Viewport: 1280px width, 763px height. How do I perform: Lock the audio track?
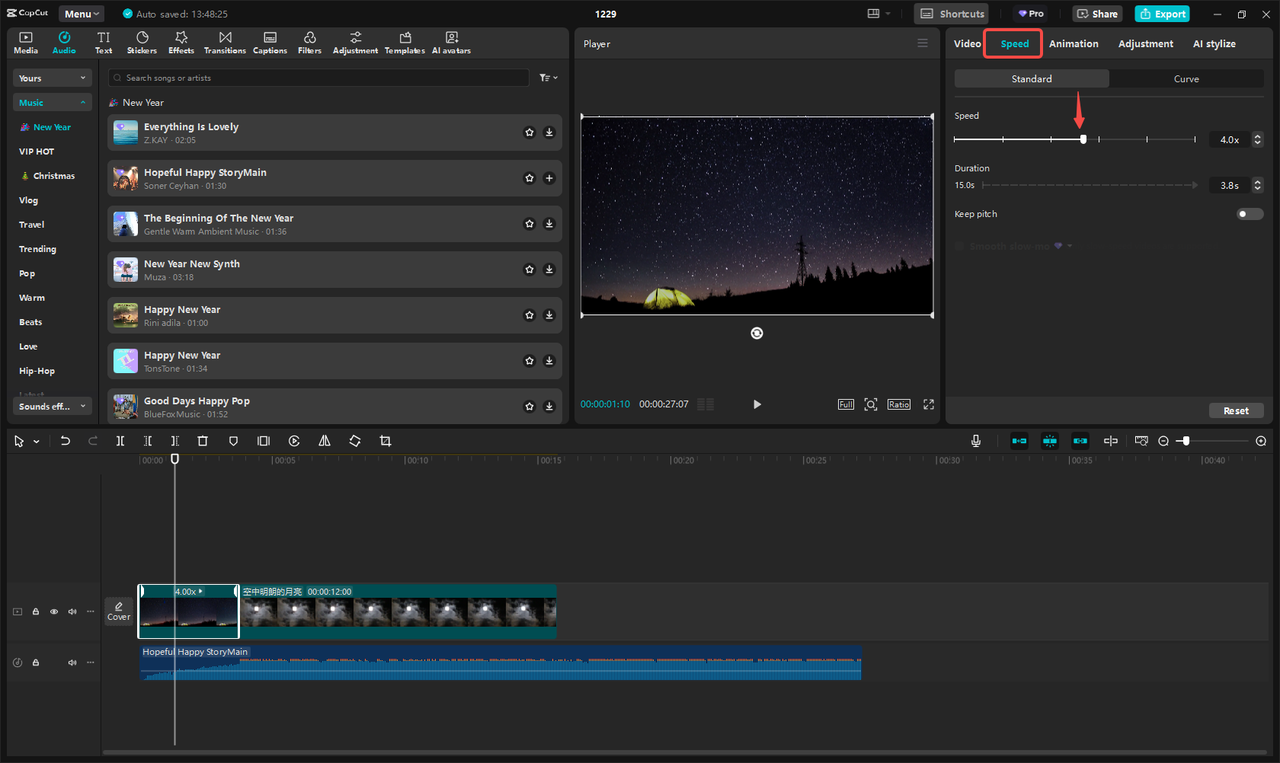tap(35, 662)
